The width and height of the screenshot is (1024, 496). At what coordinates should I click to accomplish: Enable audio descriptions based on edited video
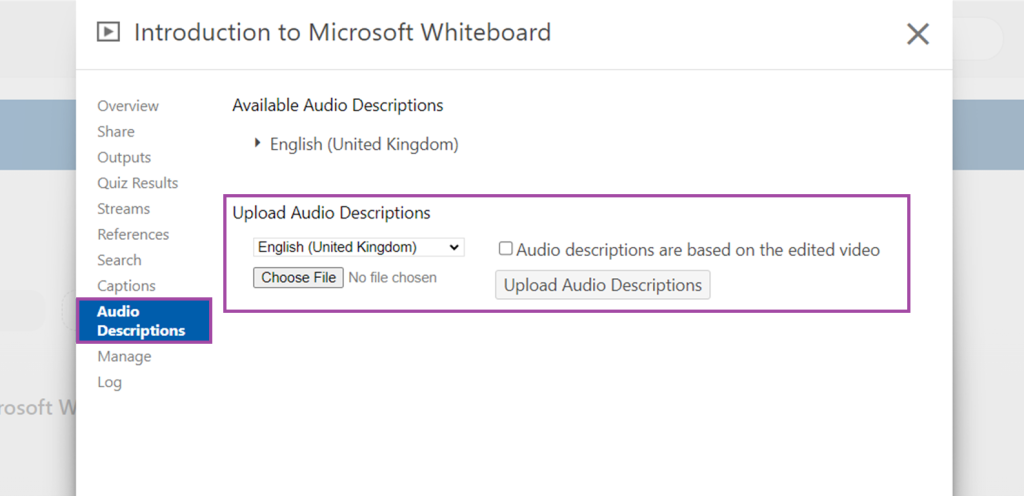pos(505,249)
